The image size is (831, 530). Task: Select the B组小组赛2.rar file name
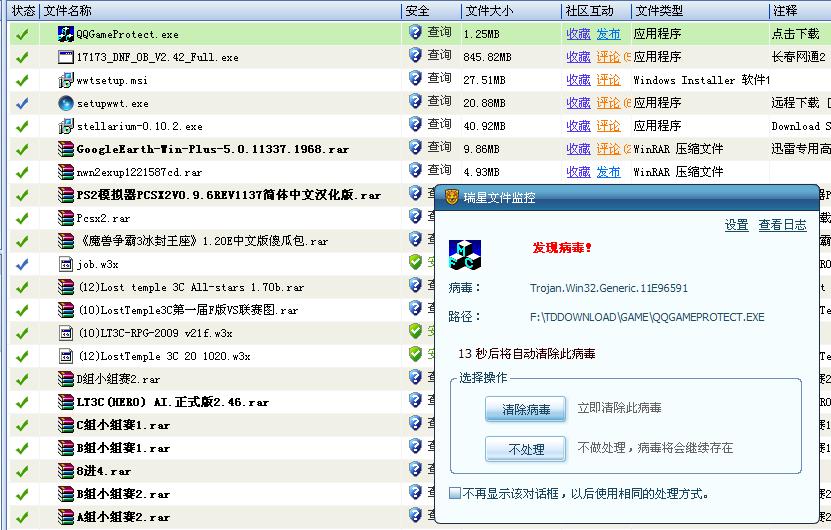pos(123,494)
